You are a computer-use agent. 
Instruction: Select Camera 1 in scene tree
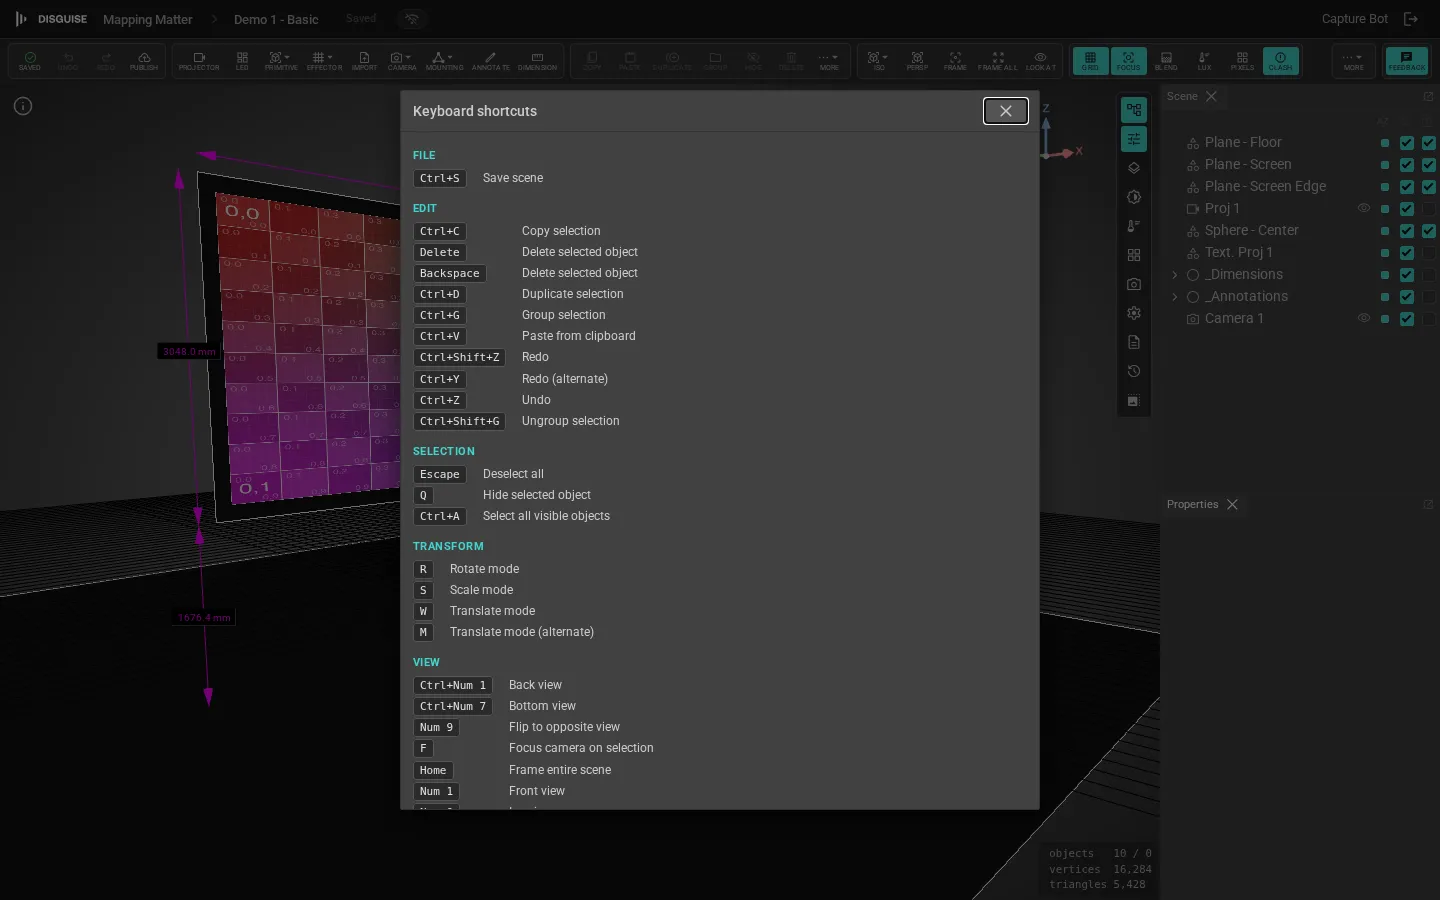(x=1234, y=319)
